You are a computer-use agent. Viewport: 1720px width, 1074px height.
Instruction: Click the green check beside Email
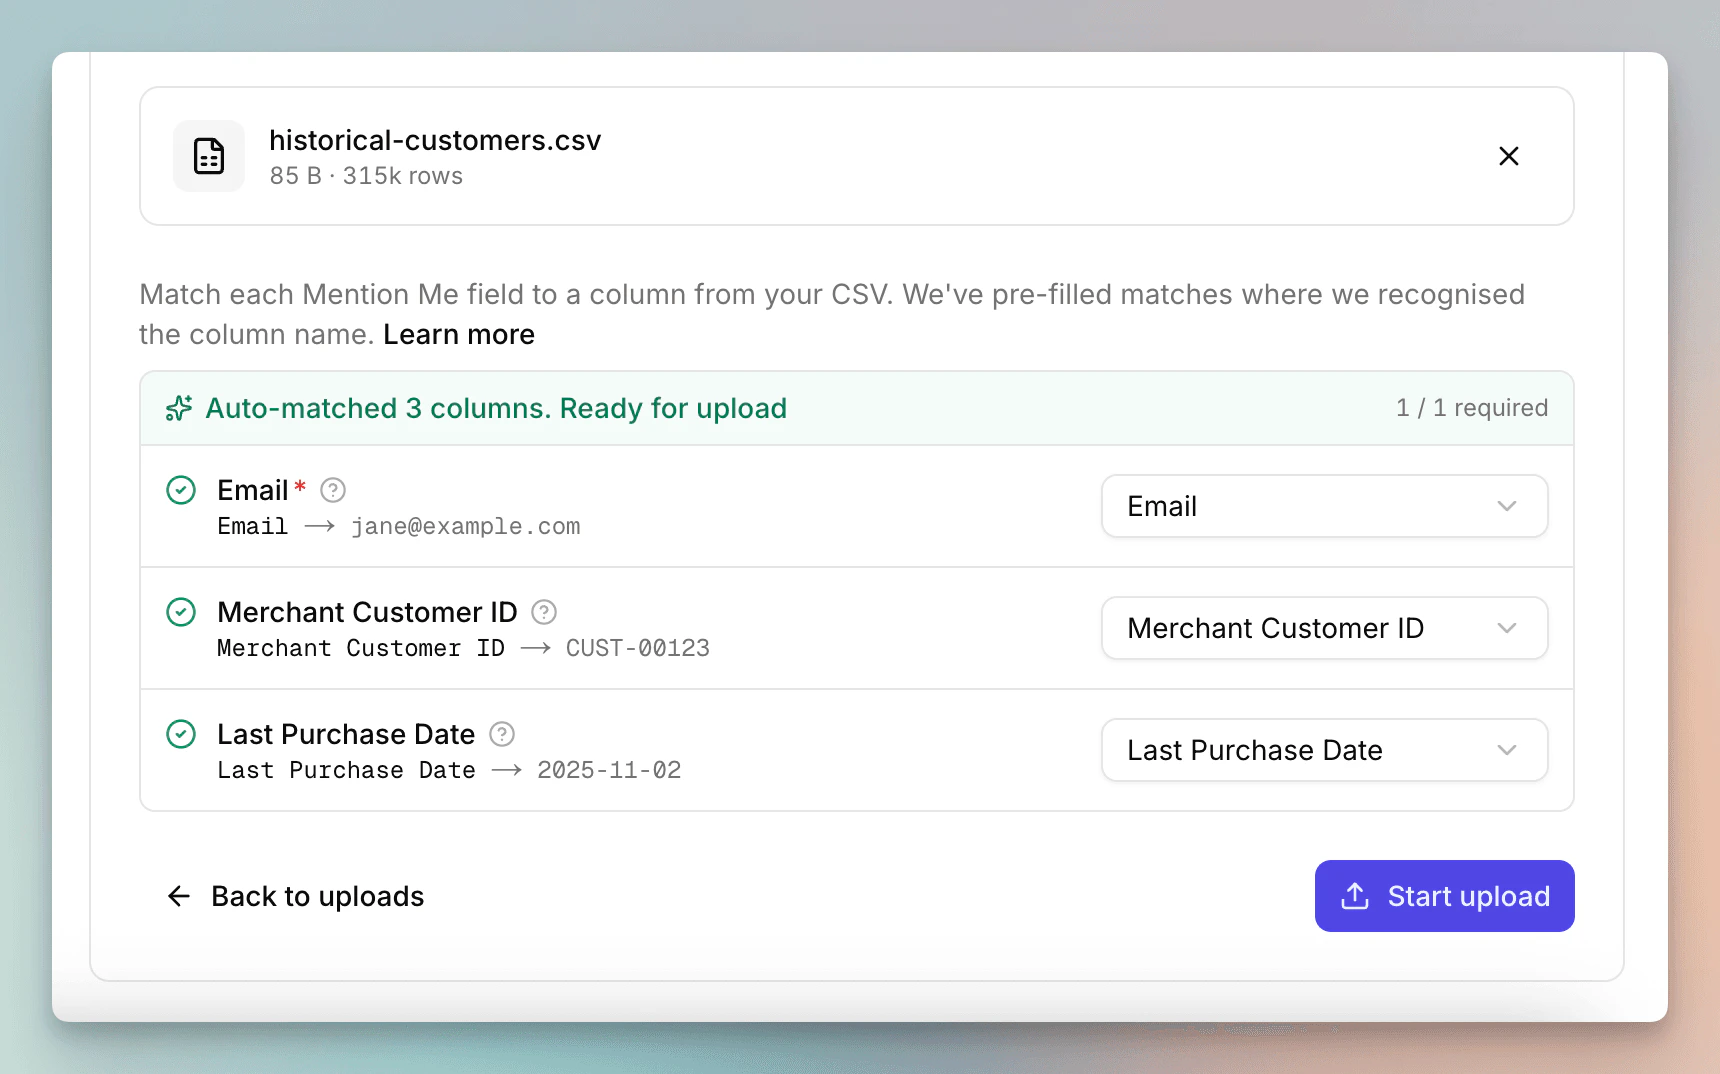181,490
